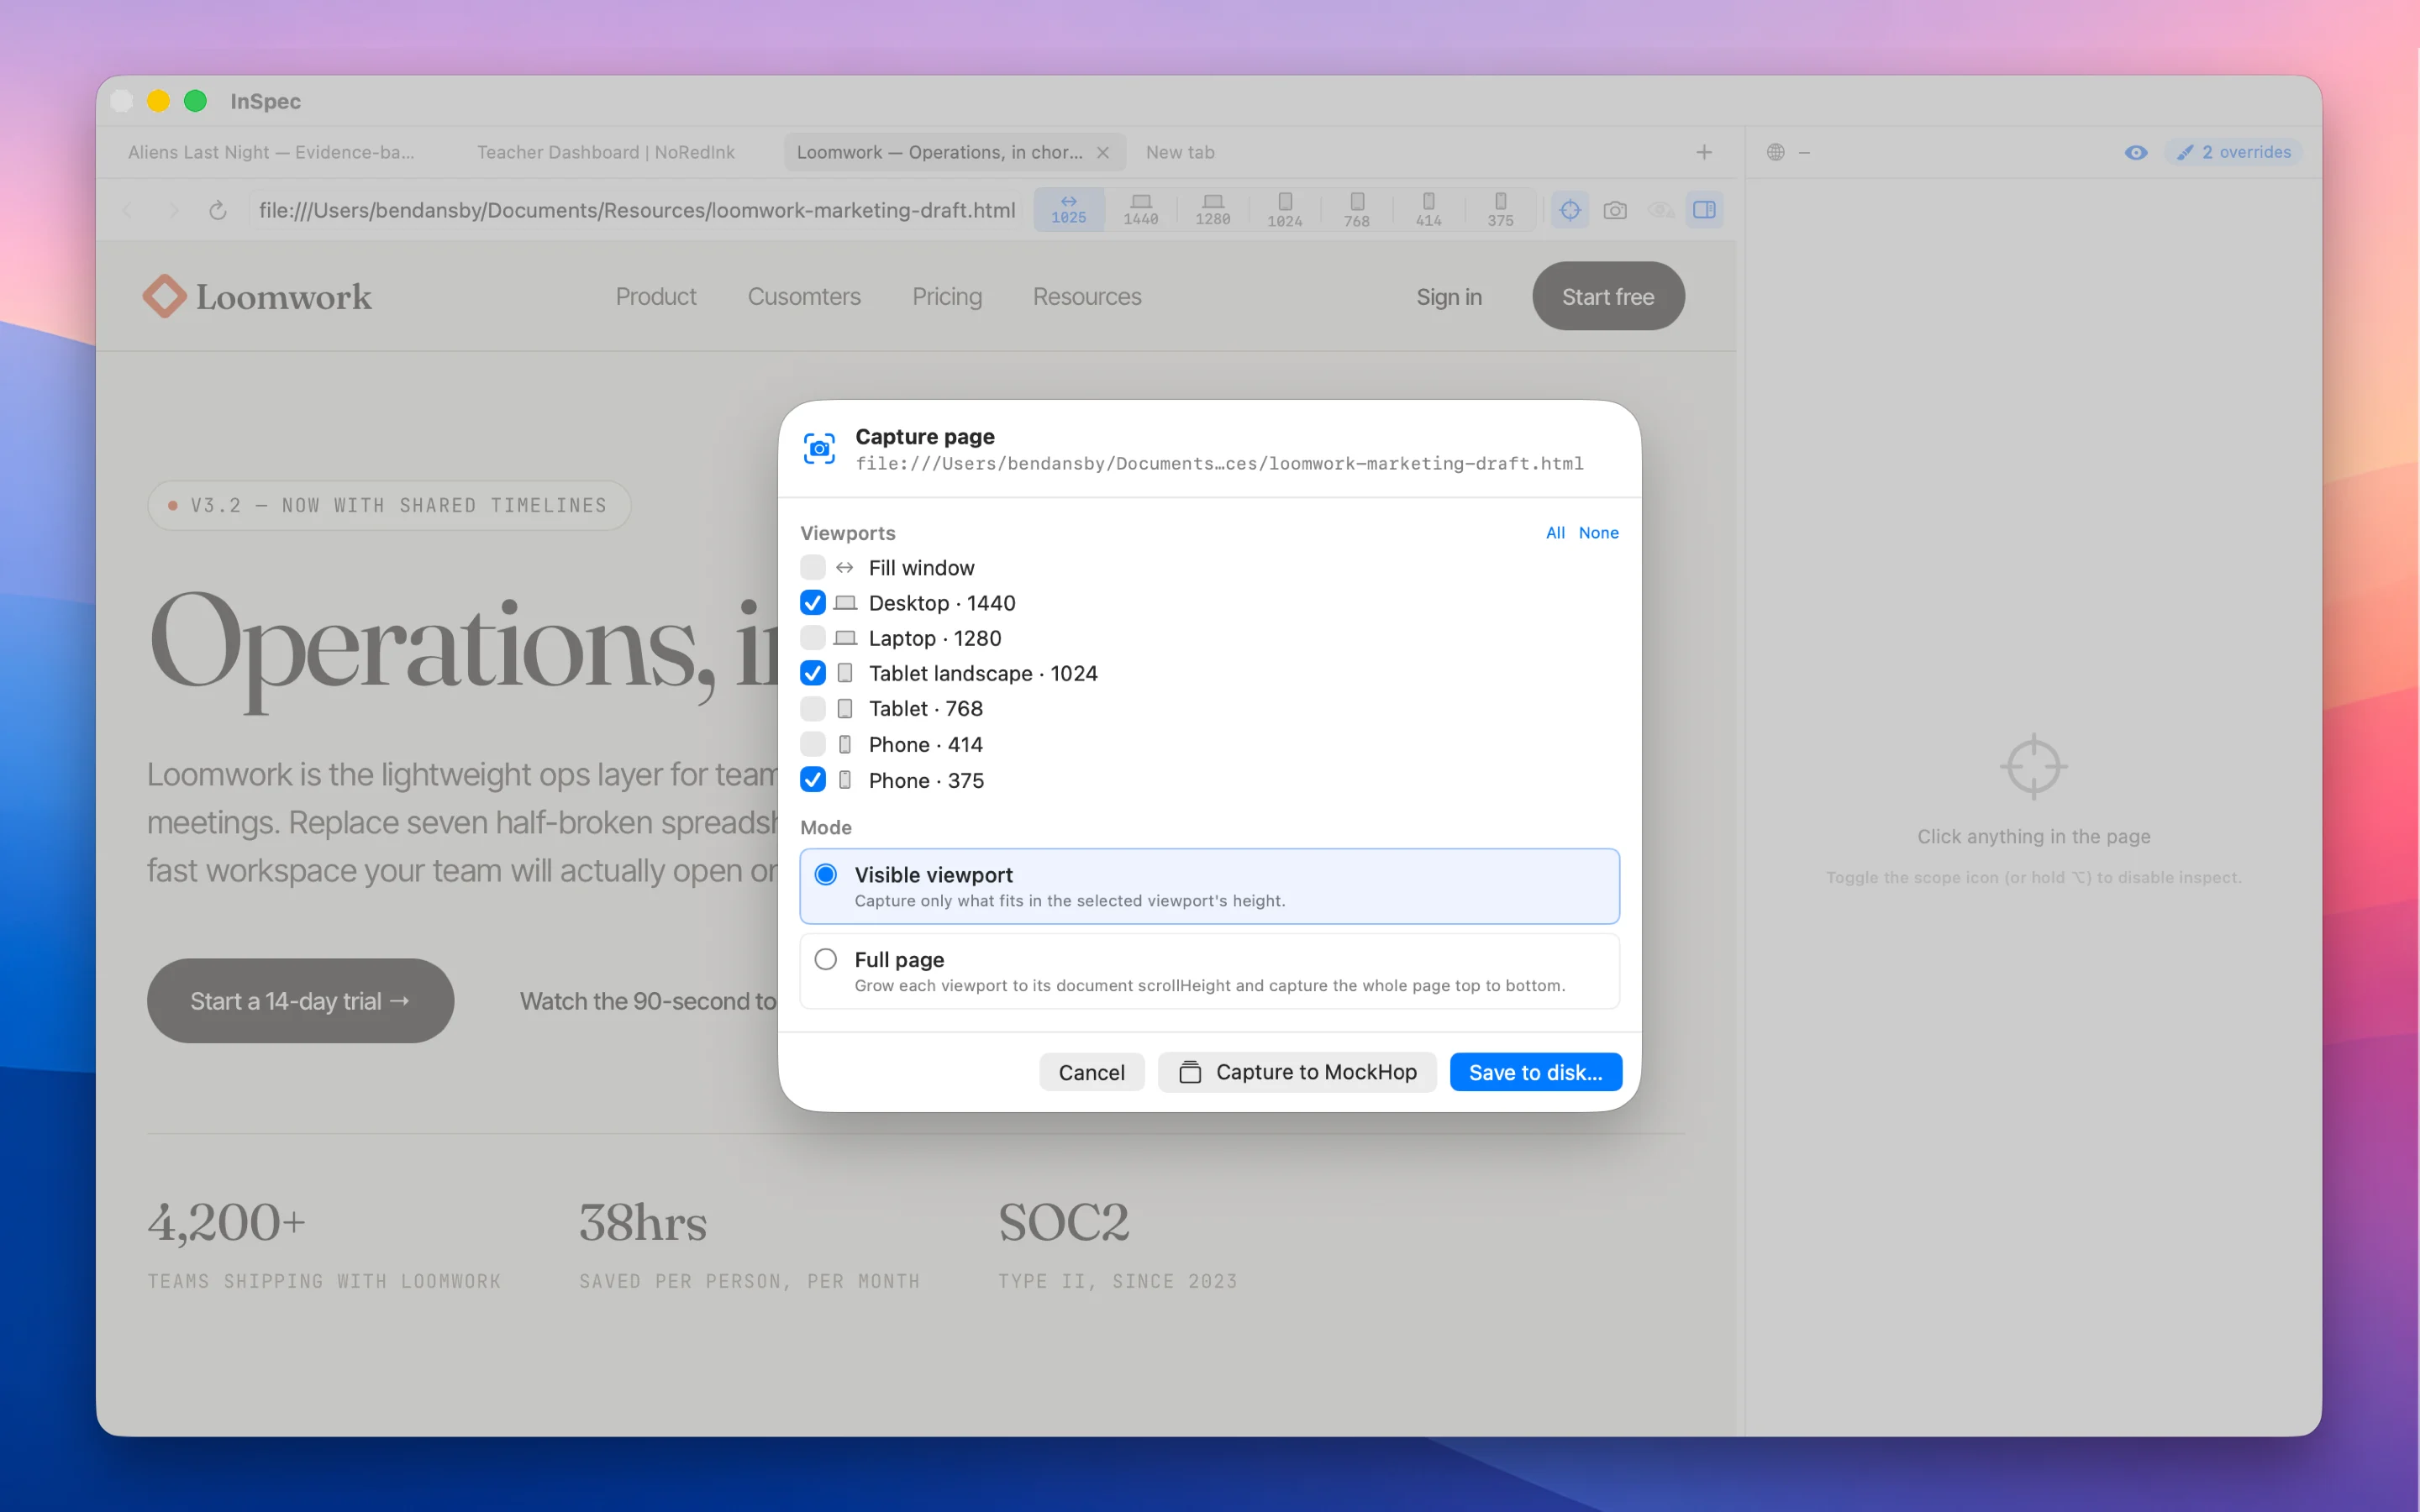This screenshot has width=2420, height=1512.
Task: Switch to Aliens Last Night tab
Action: (x=271, y=152)
